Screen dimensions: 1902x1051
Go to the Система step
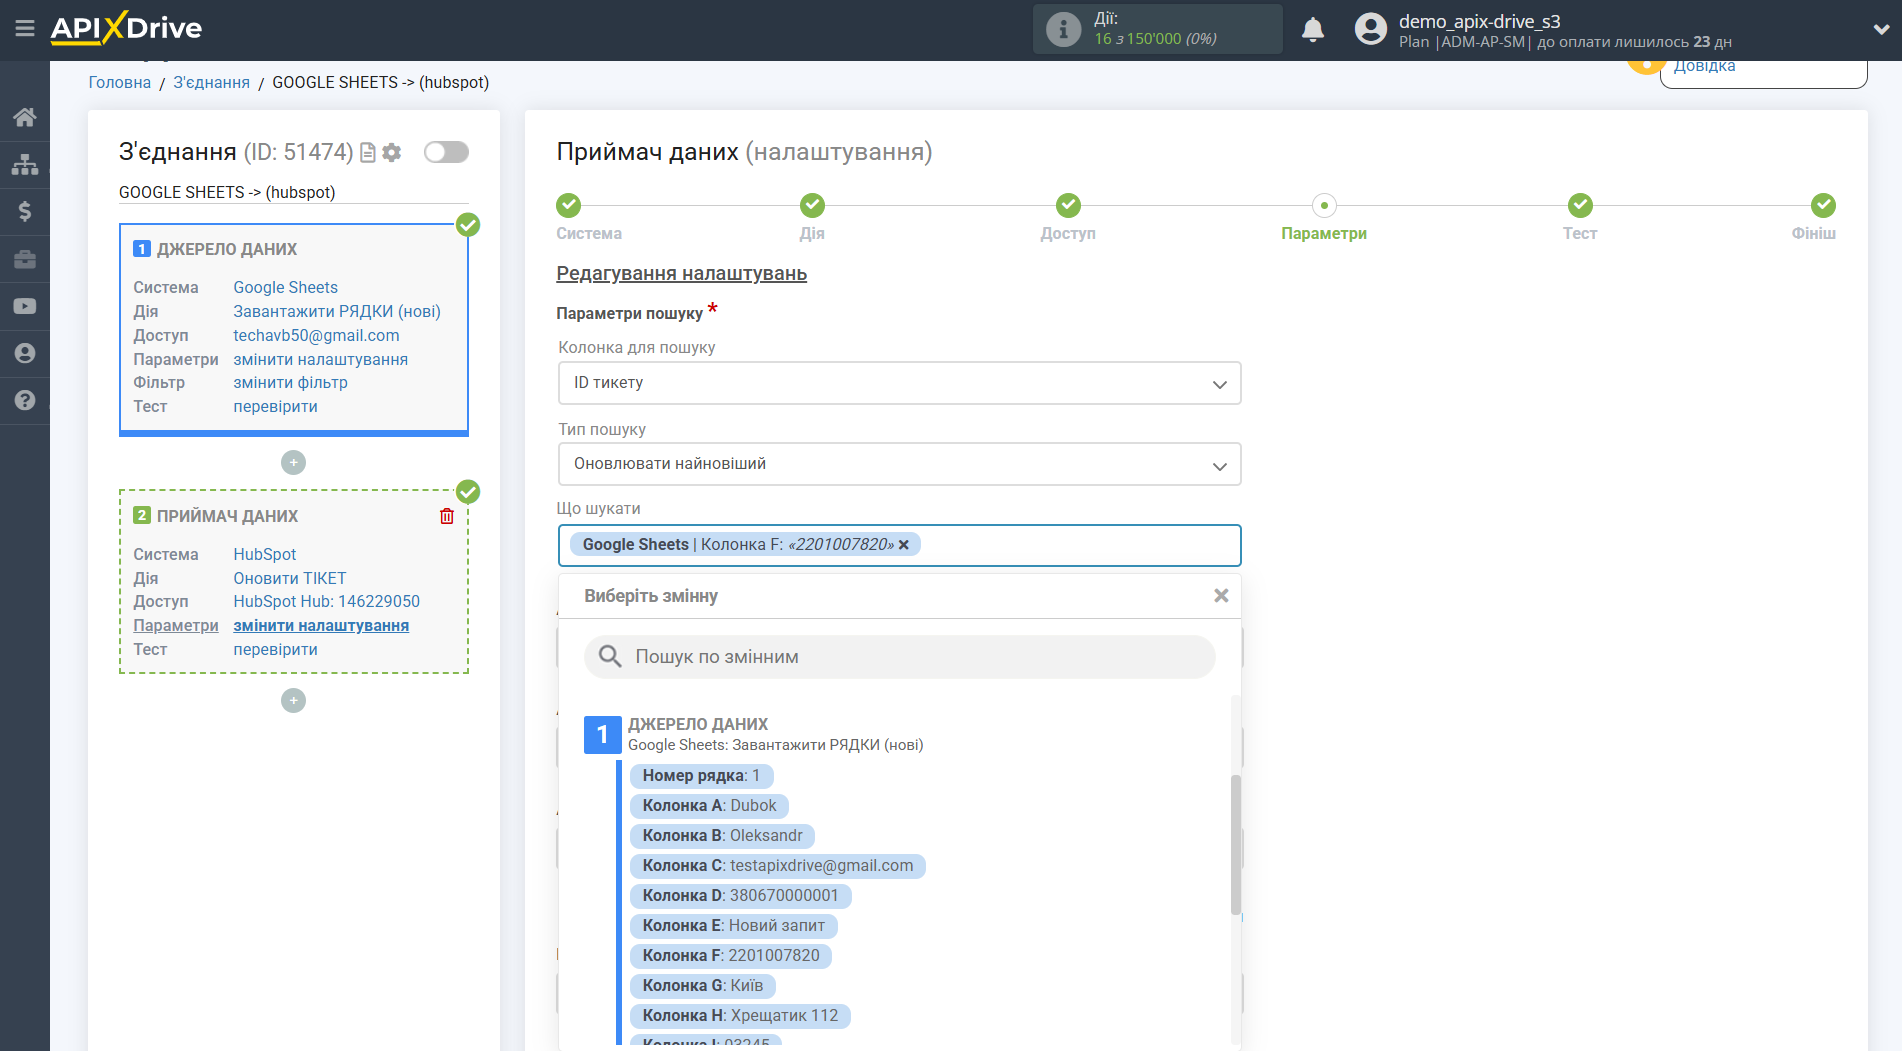click(x=569, y=205)
